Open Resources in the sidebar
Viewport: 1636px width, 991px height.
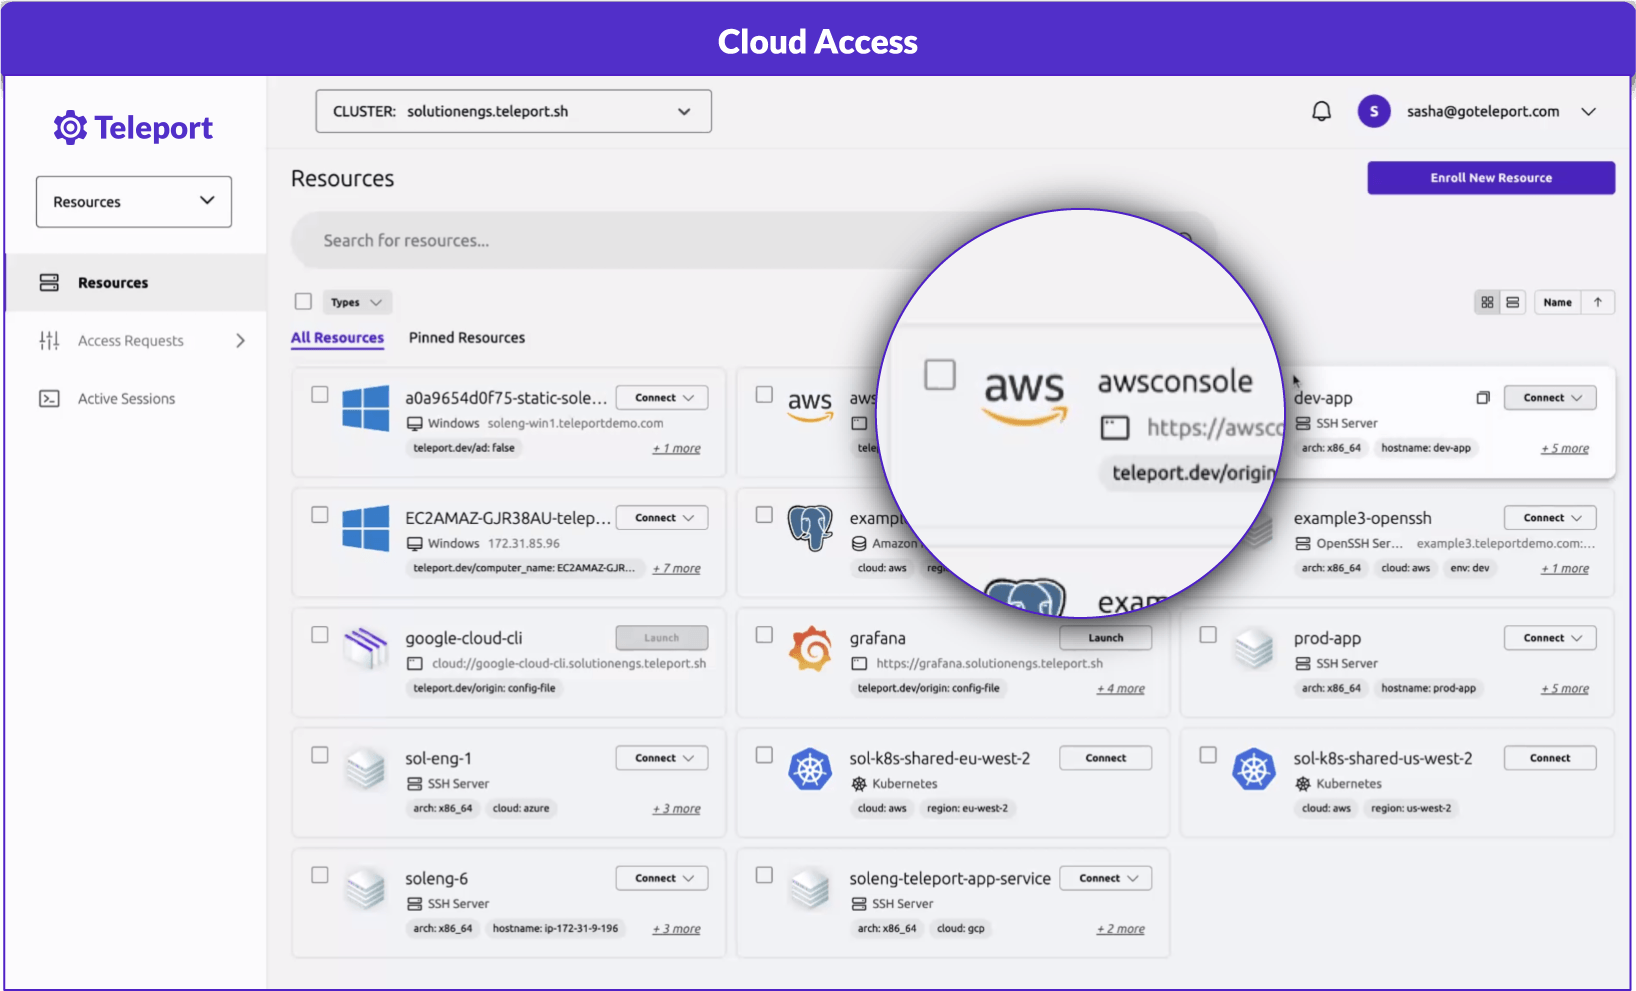pos(136,283)
